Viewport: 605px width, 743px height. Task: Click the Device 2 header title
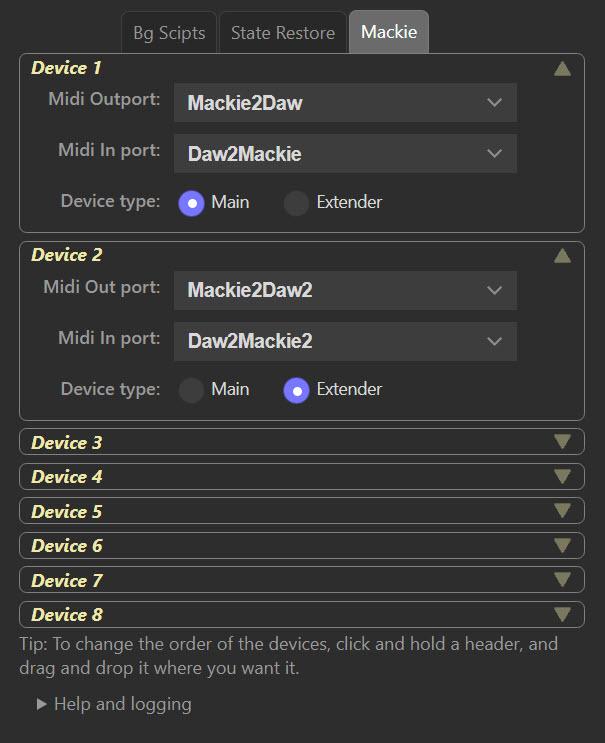[67, 255]
